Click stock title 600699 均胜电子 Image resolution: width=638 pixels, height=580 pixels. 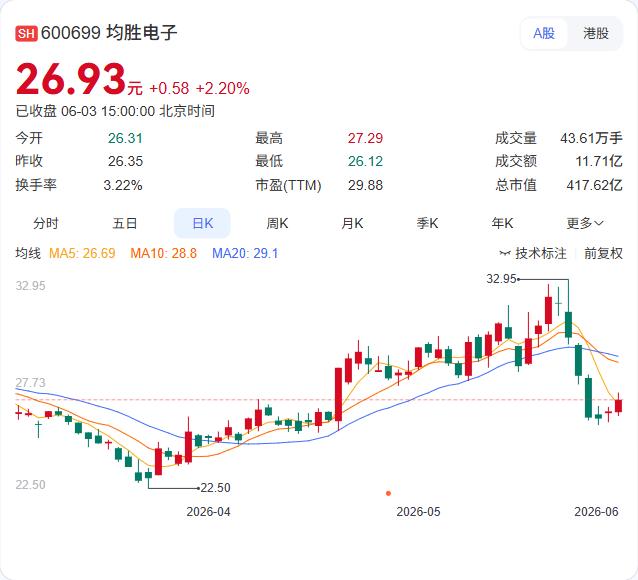click(109, 33)
